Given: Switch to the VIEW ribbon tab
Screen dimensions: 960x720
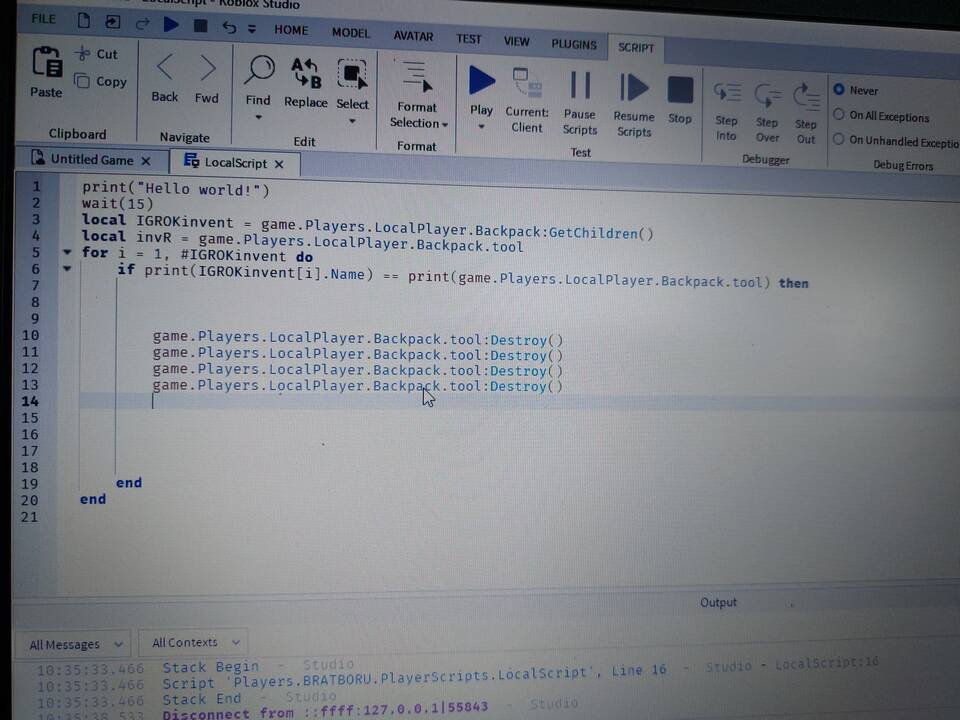Looking at the screenshot, I should pos(516,41).
